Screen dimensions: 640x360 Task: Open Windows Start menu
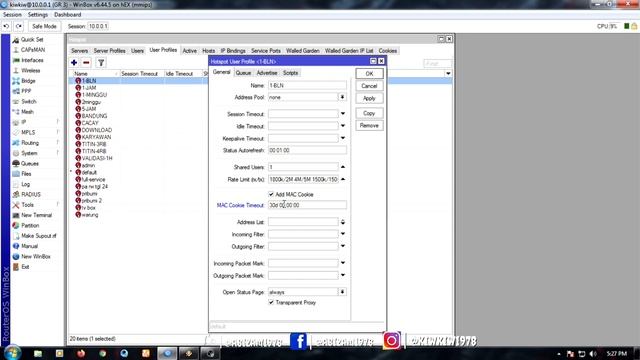point(12,353)
